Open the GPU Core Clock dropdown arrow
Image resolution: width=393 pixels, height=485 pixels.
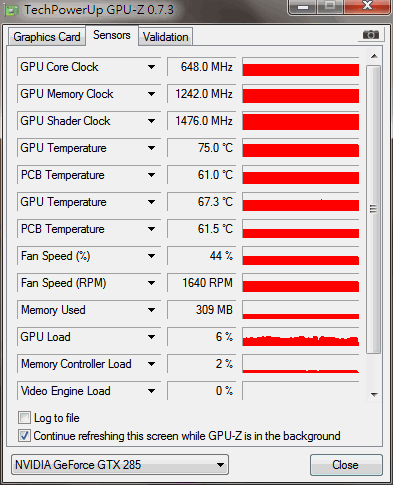coord(151,67)
